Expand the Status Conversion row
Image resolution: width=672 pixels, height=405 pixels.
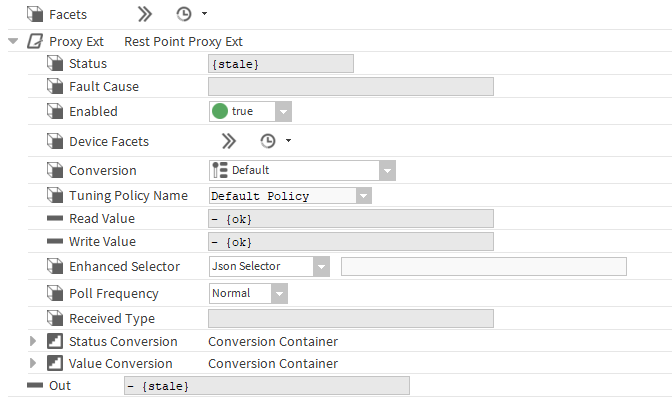coord(33,342)
